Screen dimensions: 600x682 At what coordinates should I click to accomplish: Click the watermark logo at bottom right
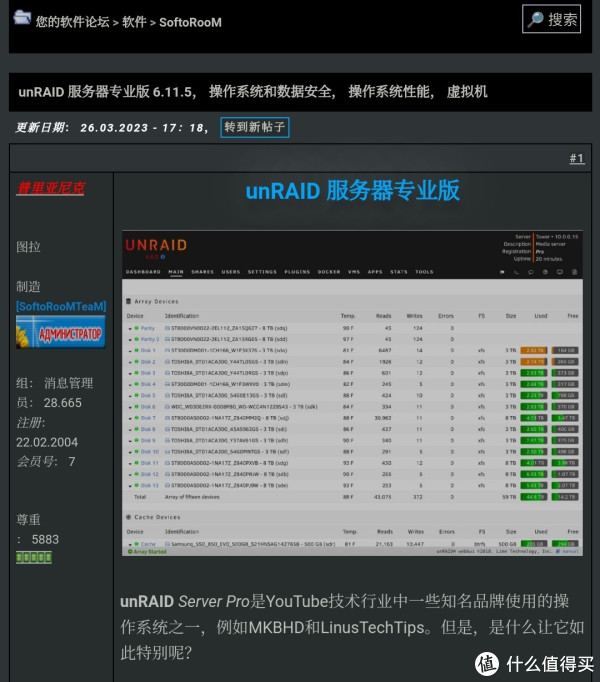tap(487, 662)
